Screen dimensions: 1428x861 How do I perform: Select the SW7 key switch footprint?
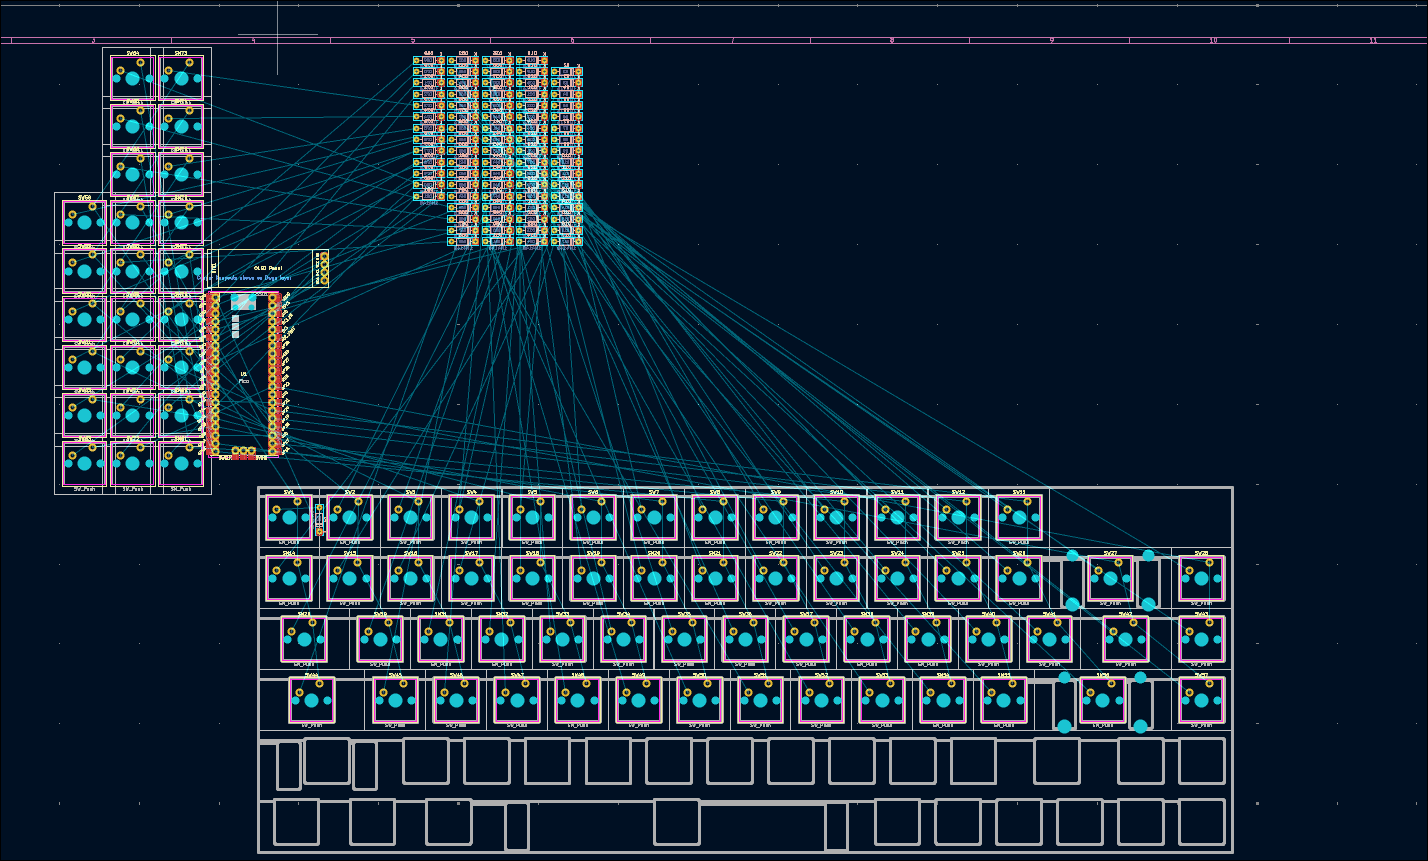click(x=654, y=518)
